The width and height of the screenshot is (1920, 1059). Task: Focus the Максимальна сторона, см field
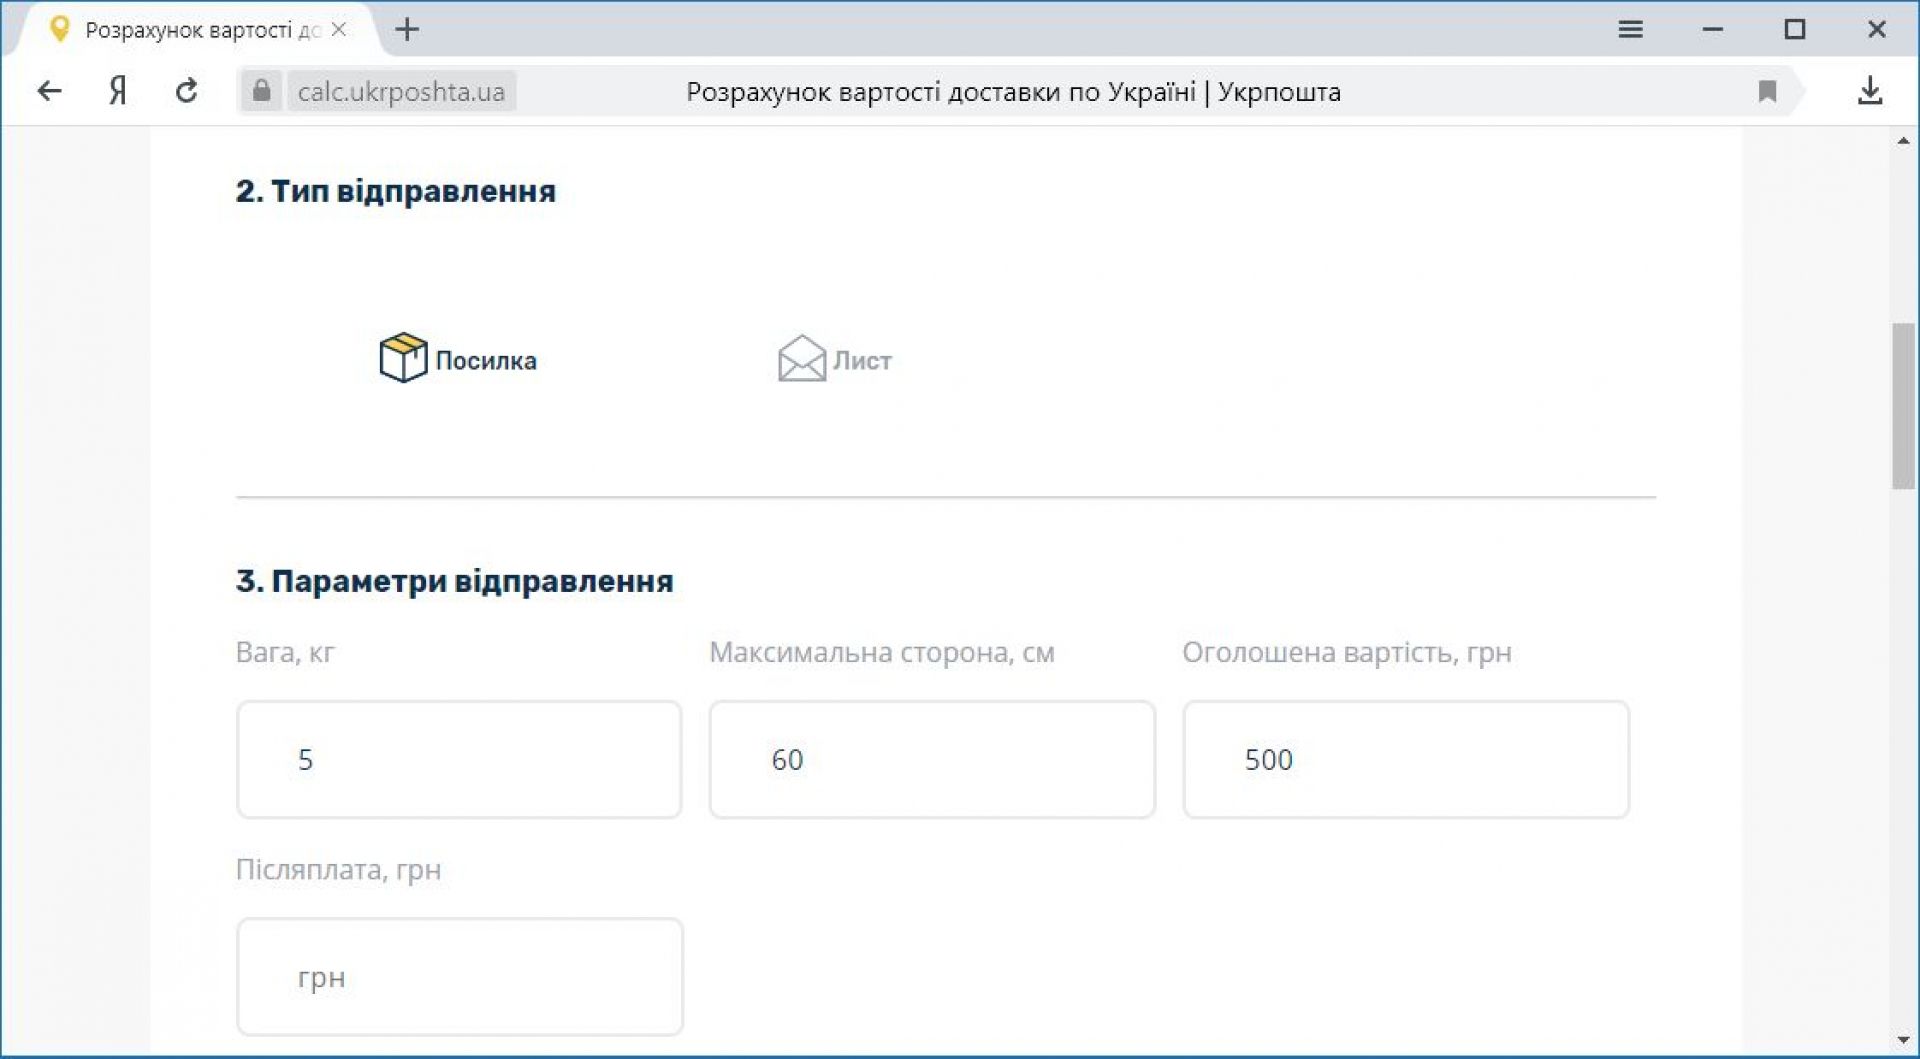click(932, 759)
